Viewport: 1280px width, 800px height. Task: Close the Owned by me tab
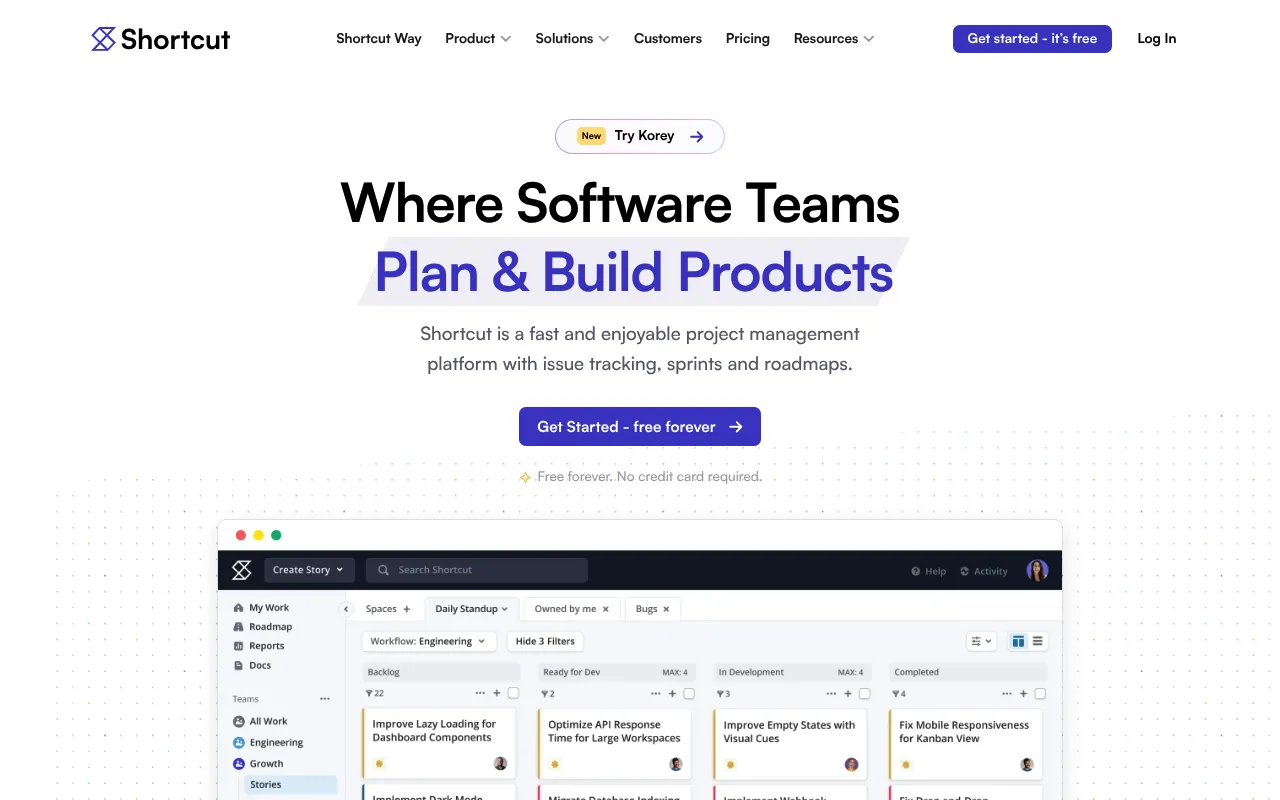tap(606, 609)
